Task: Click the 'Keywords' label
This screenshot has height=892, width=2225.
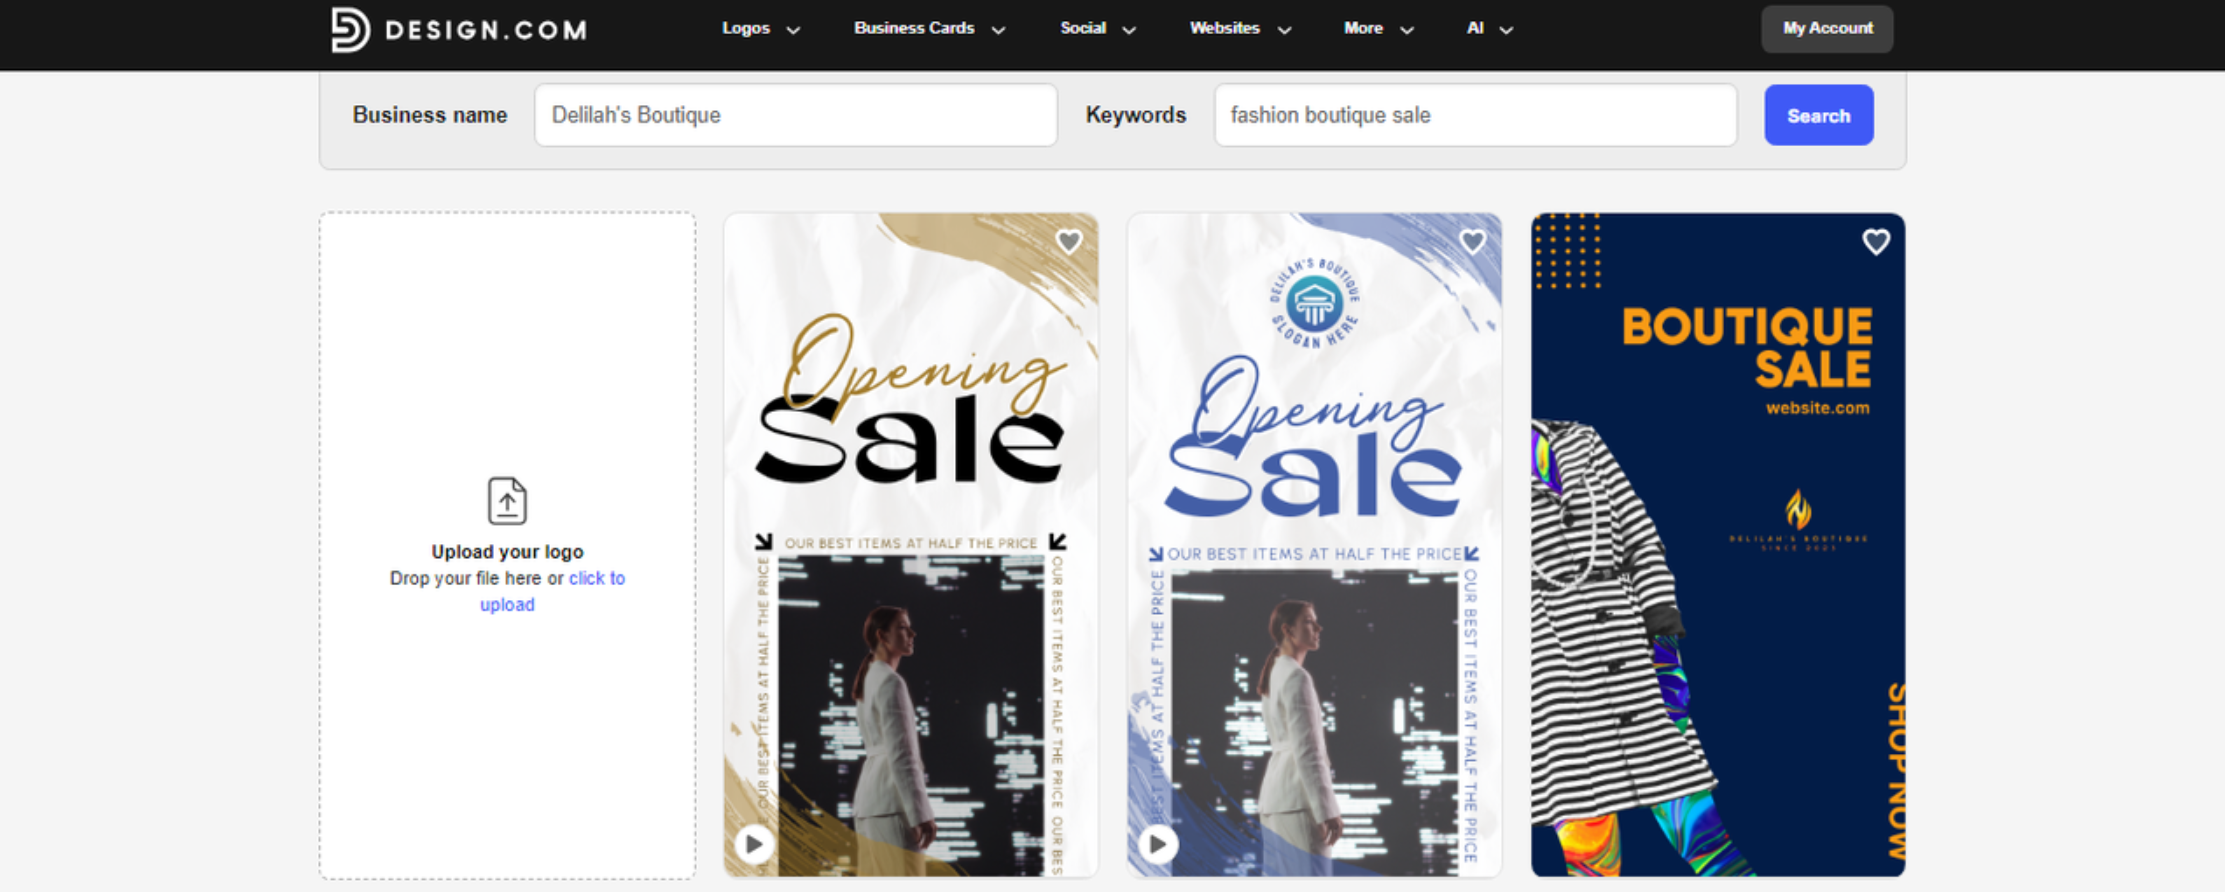Action: click(x=1136, y=115)
